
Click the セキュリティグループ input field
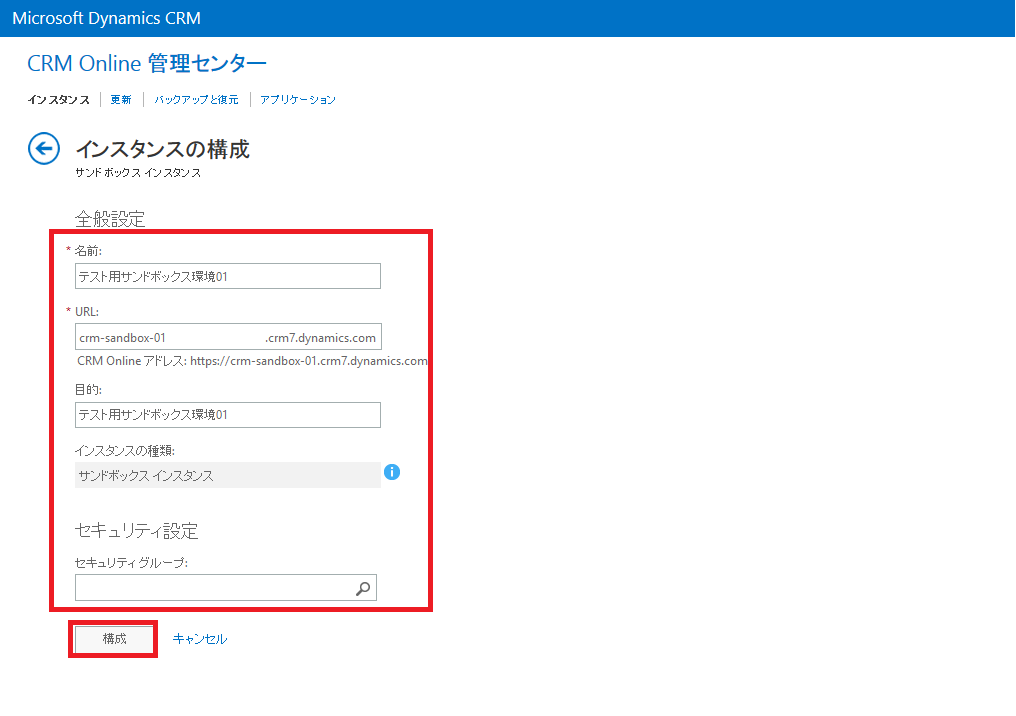coord(225,588)
